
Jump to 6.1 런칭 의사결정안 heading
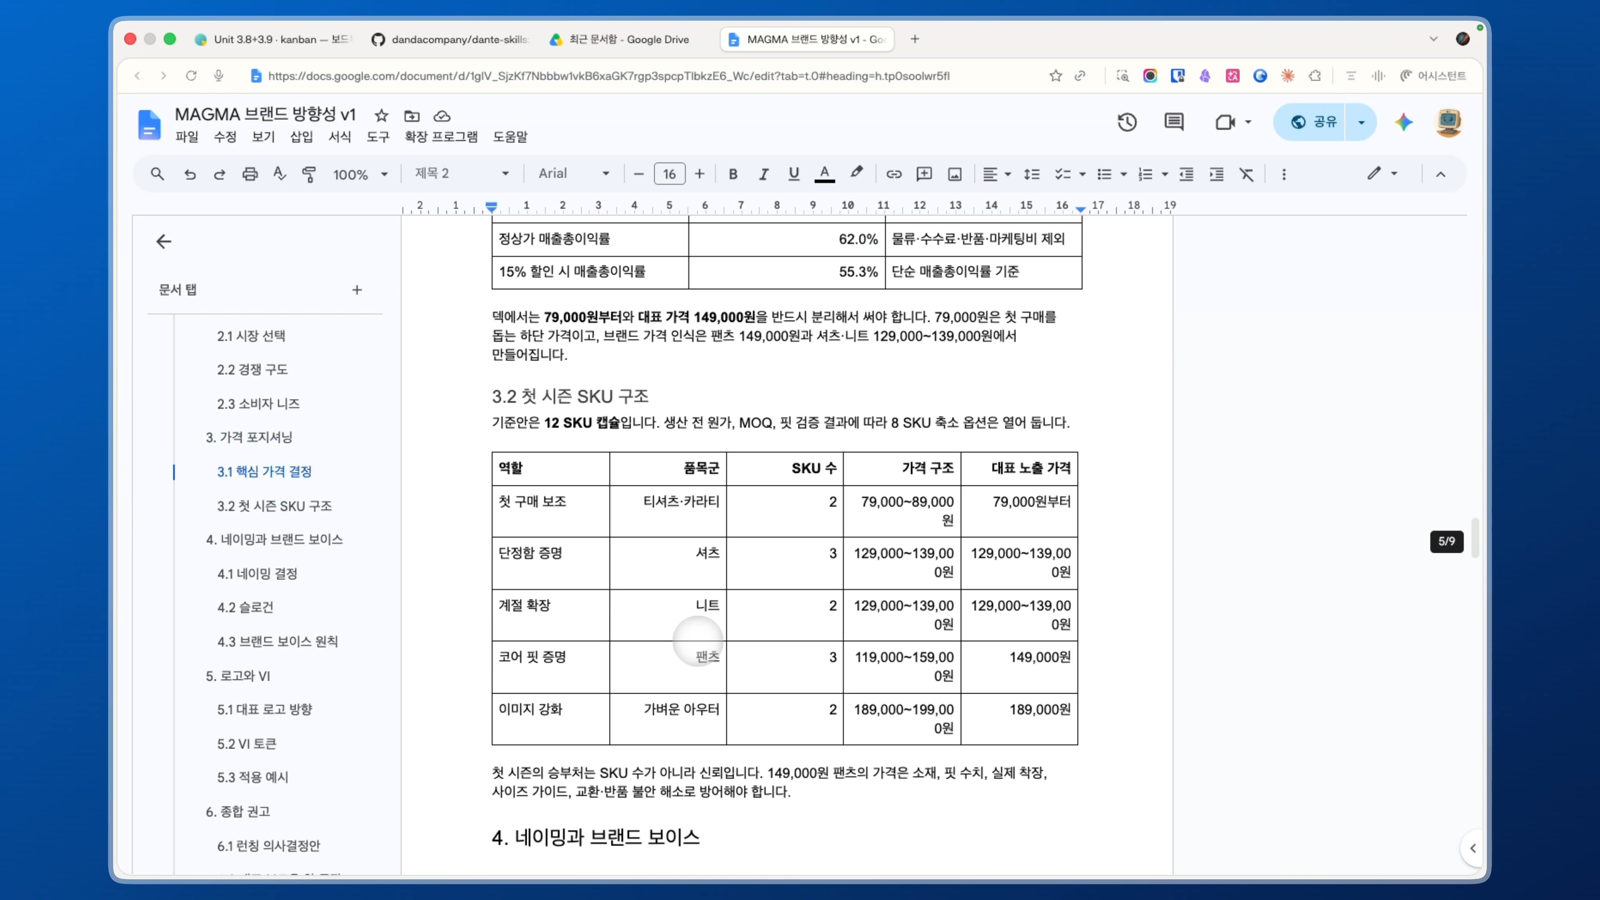269,846
